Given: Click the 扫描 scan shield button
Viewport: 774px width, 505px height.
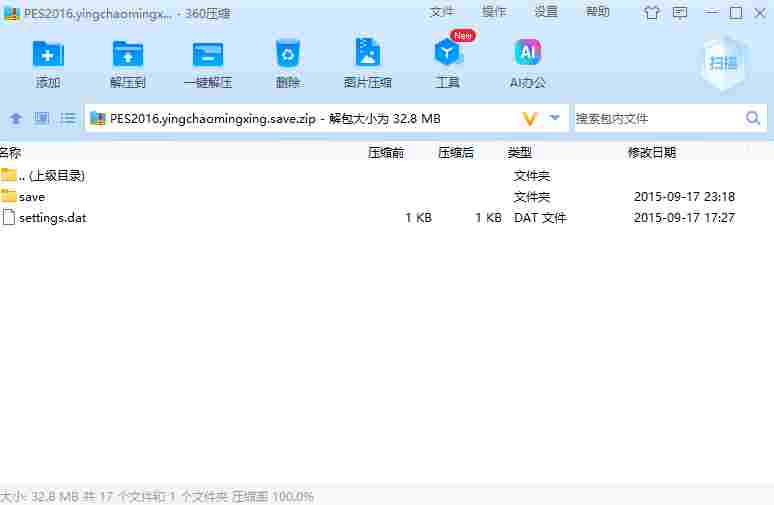Looking at the screenshot, I should coord(723,63).
